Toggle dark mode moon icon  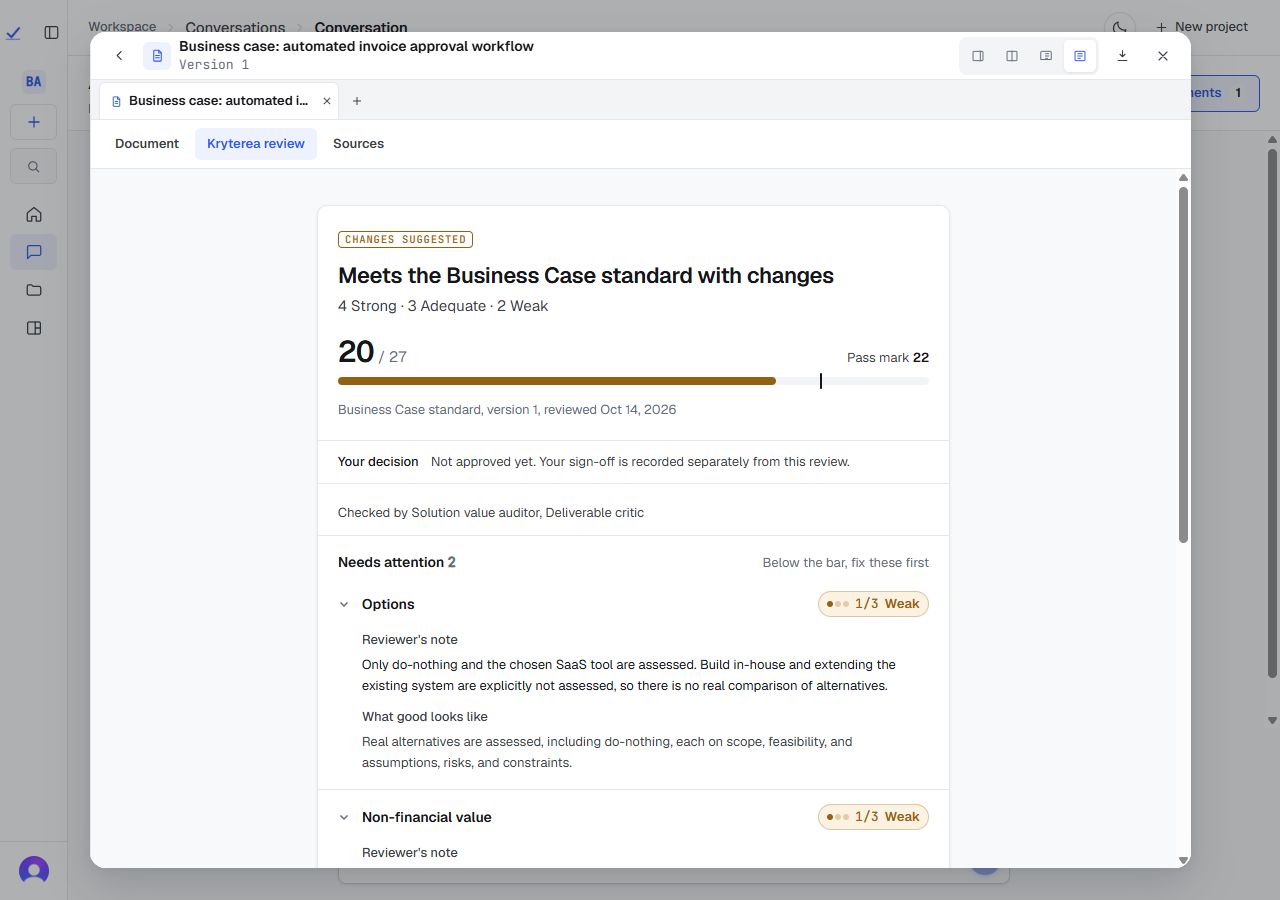[1120, 27]
